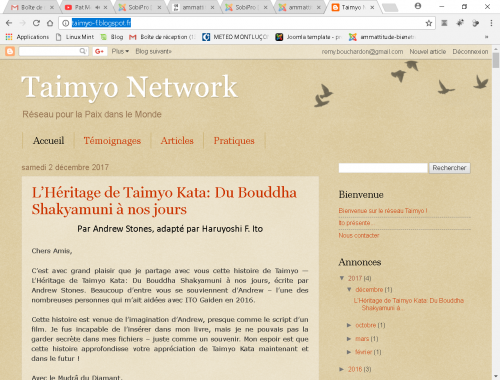Click the remy.bouchardon email in the navbar
This screenshot has height=380, width=500.
point(362,52)
